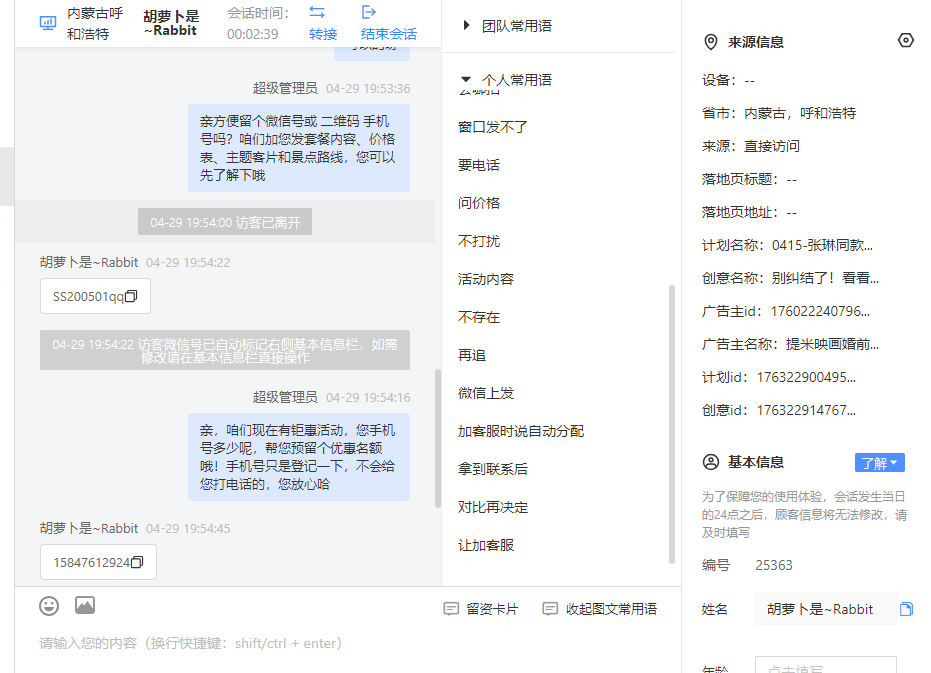Screen dimensions: 931x673
Task: Click the 计划id 176322900495 value
Action: pos(806,377)
